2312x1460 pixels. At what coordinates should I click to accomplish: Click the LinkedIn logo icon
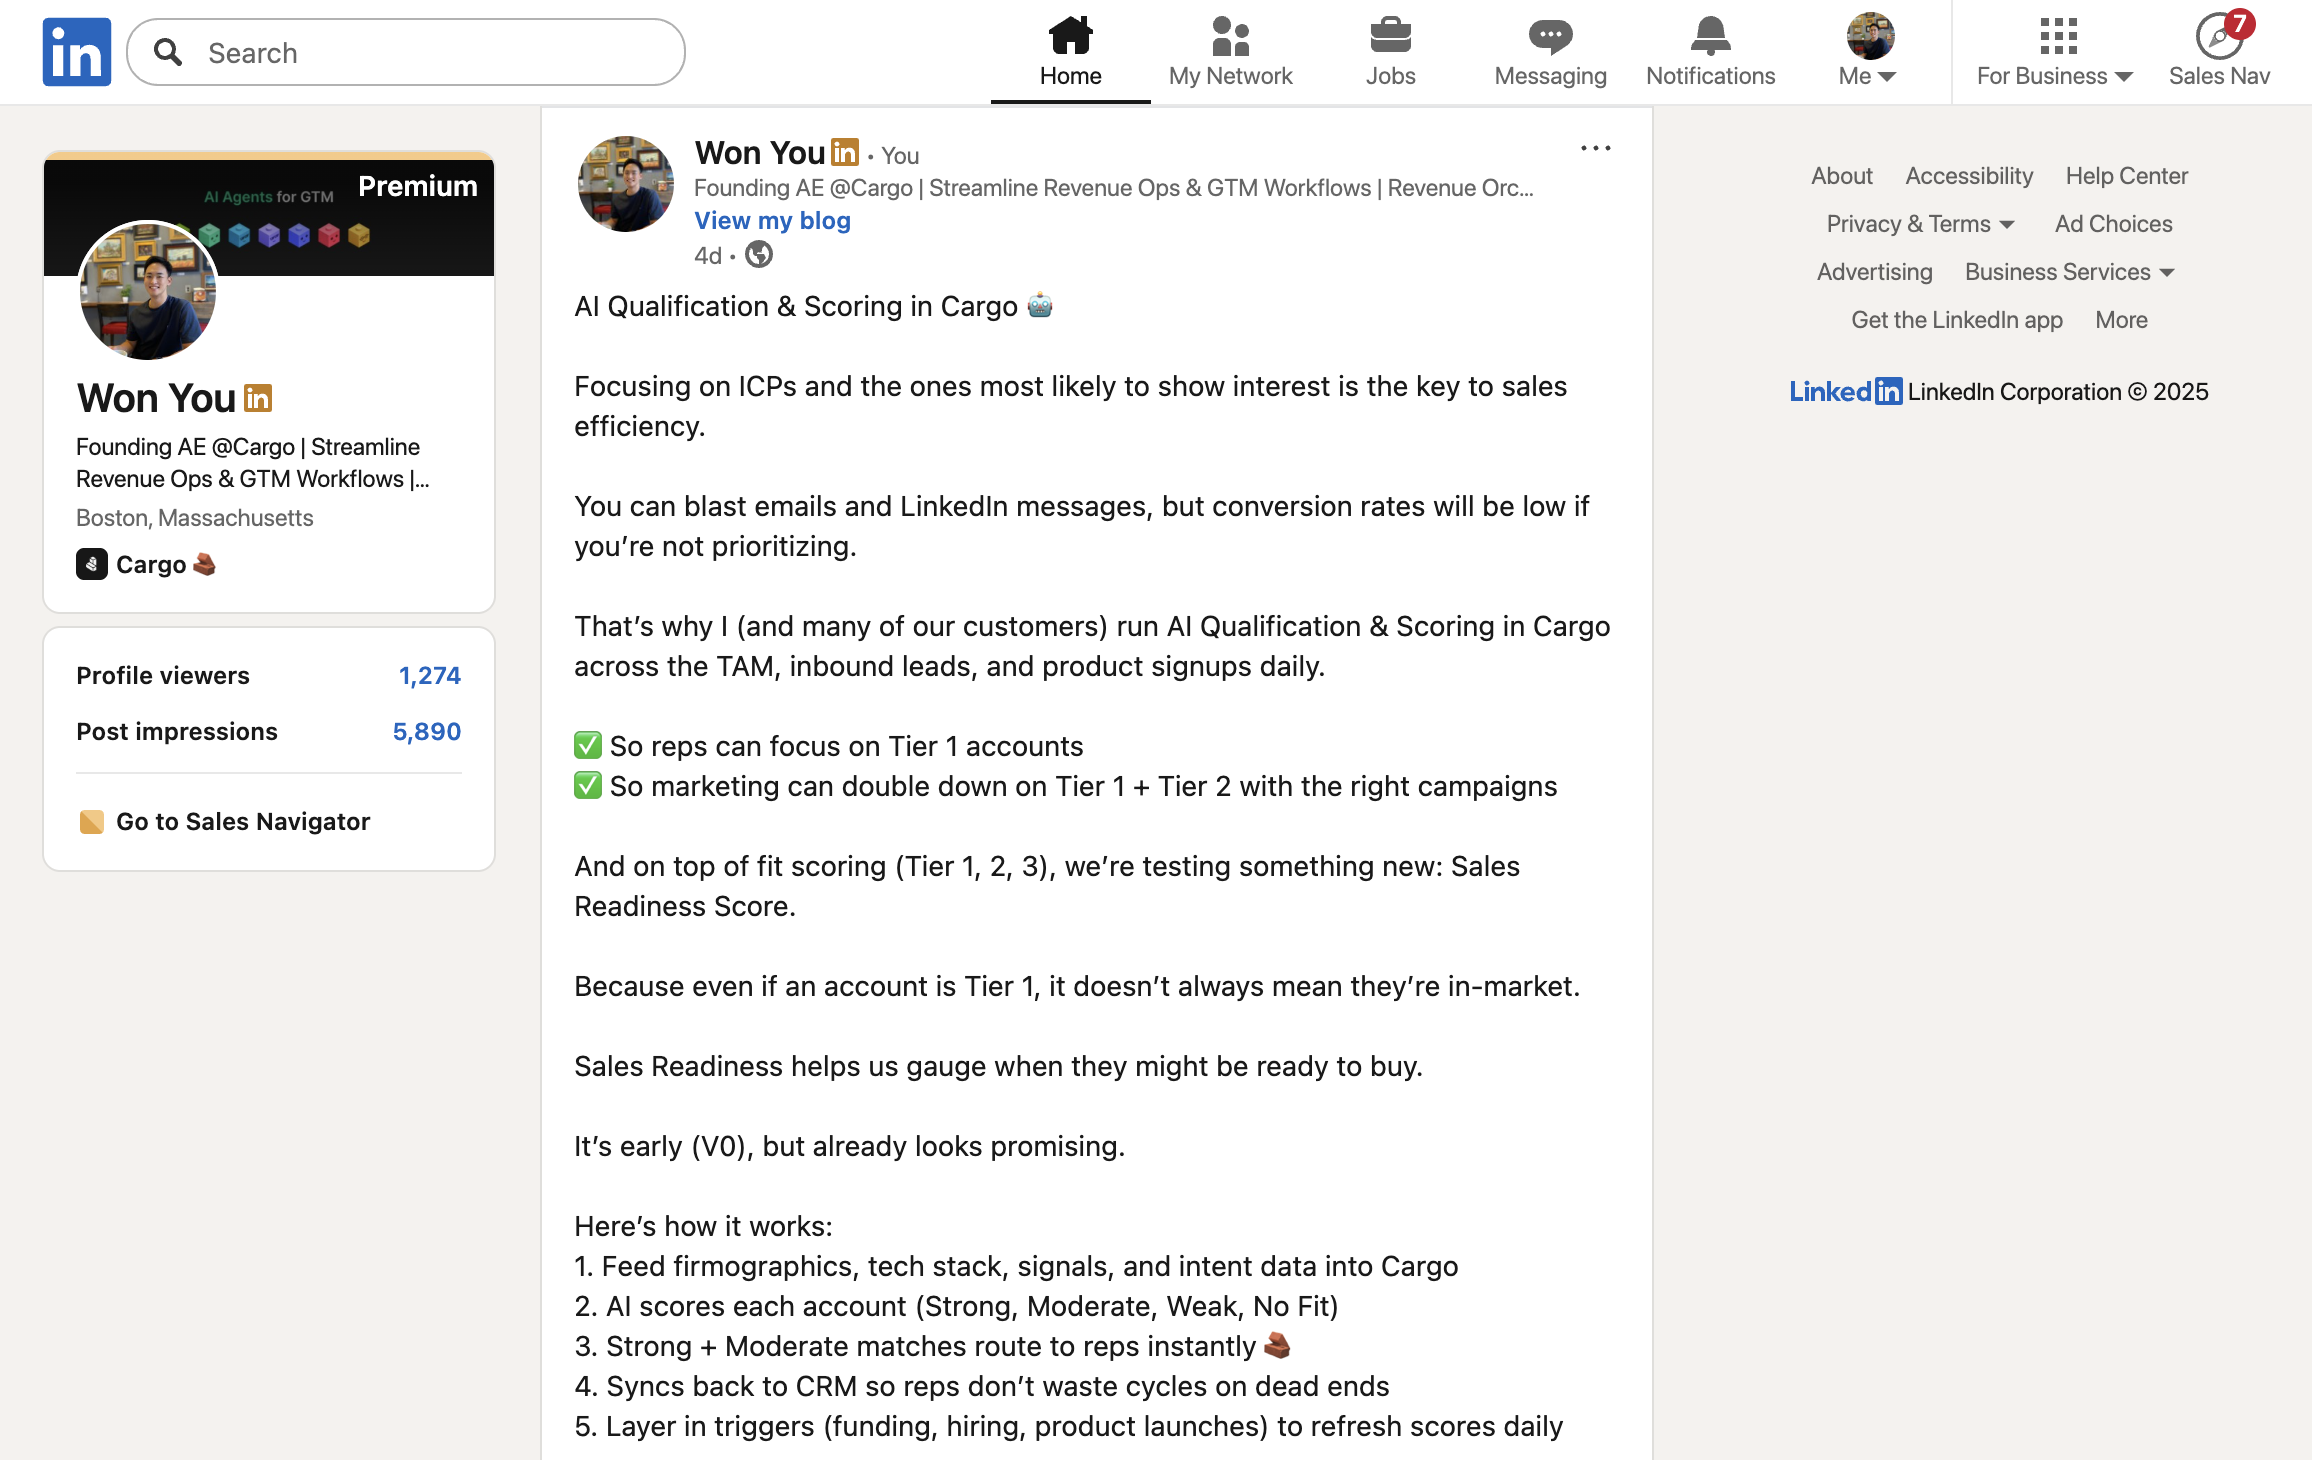click(x=77, y=52)
